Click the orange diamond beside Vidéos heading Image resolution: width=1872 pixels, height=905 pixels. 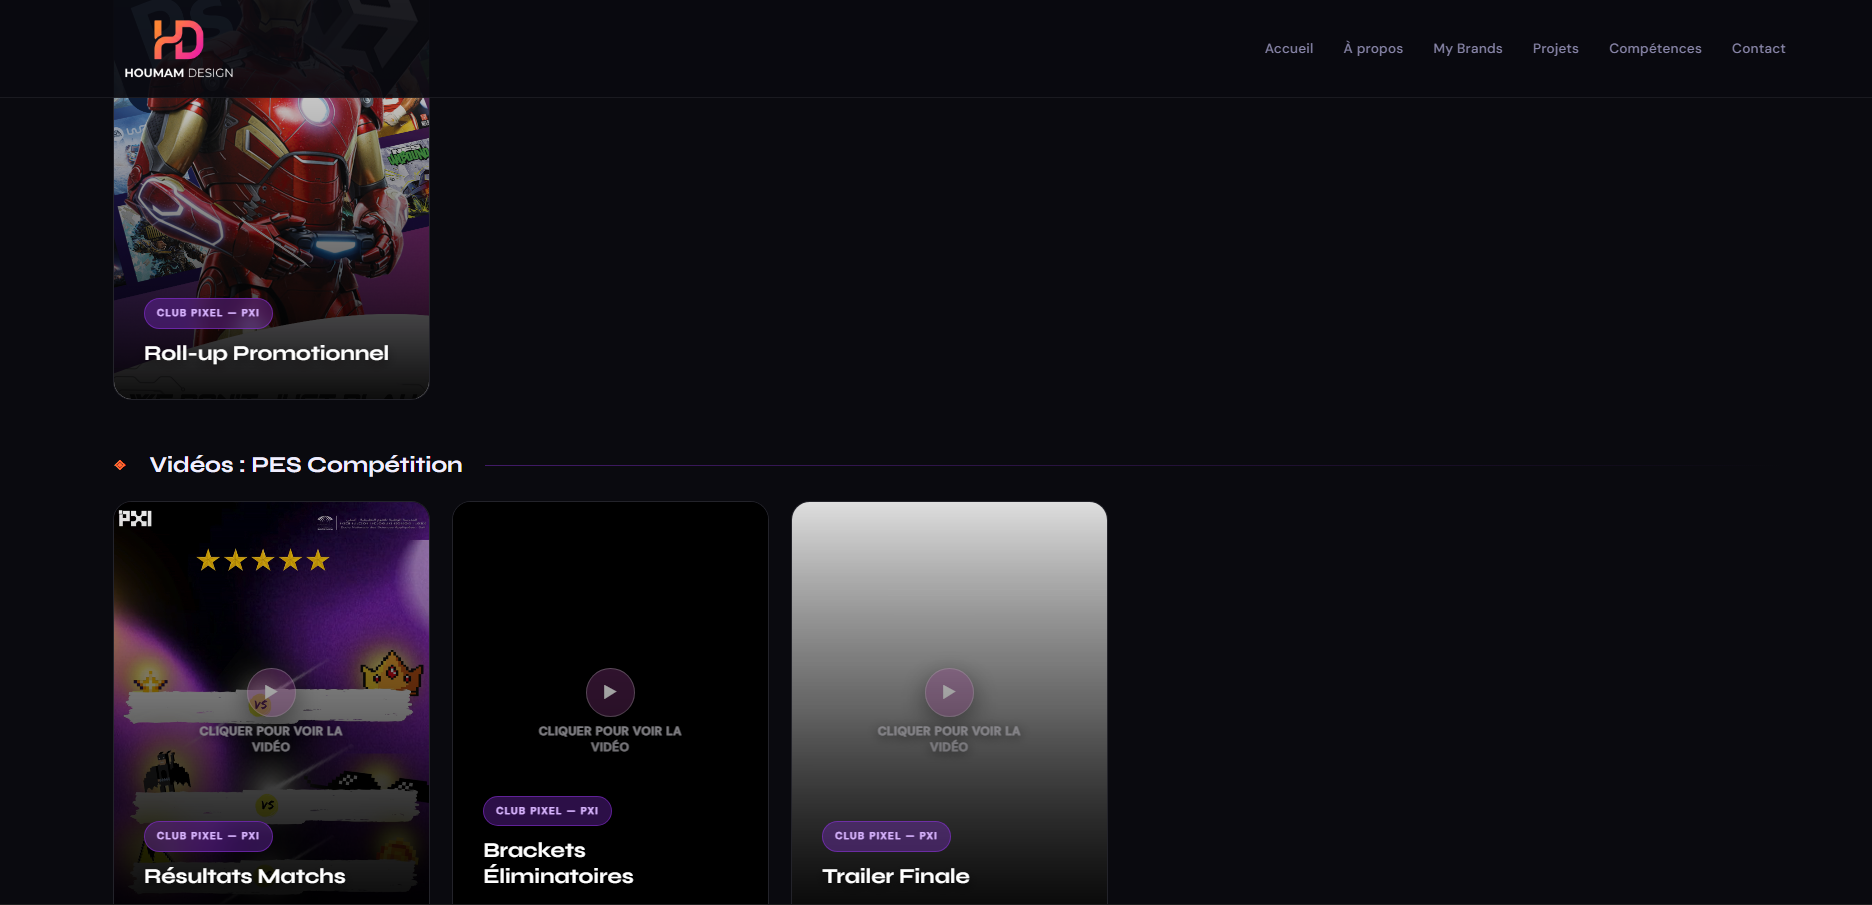pyautogui.click(x=120, y=465)
